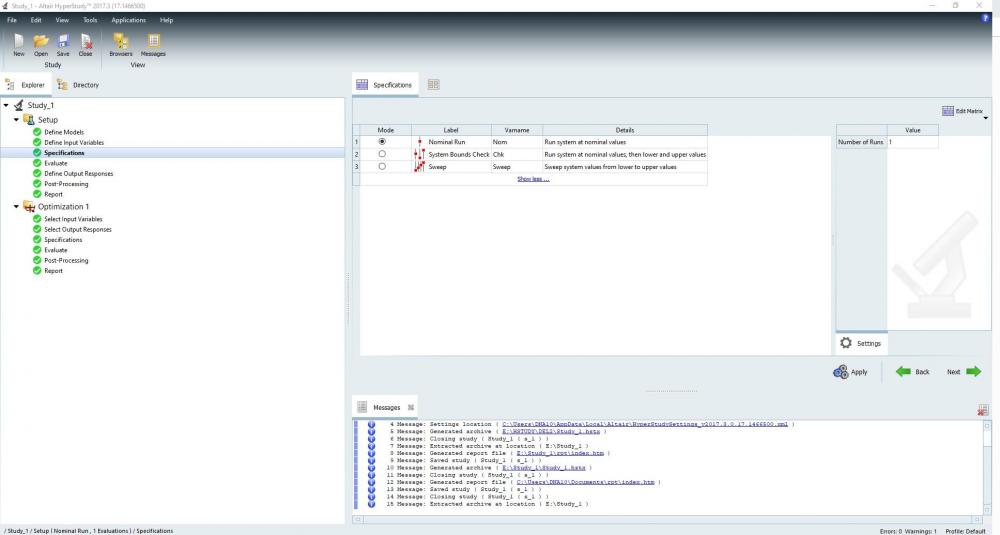
Task: Open the Tools menu
Action: coord(90,20)
